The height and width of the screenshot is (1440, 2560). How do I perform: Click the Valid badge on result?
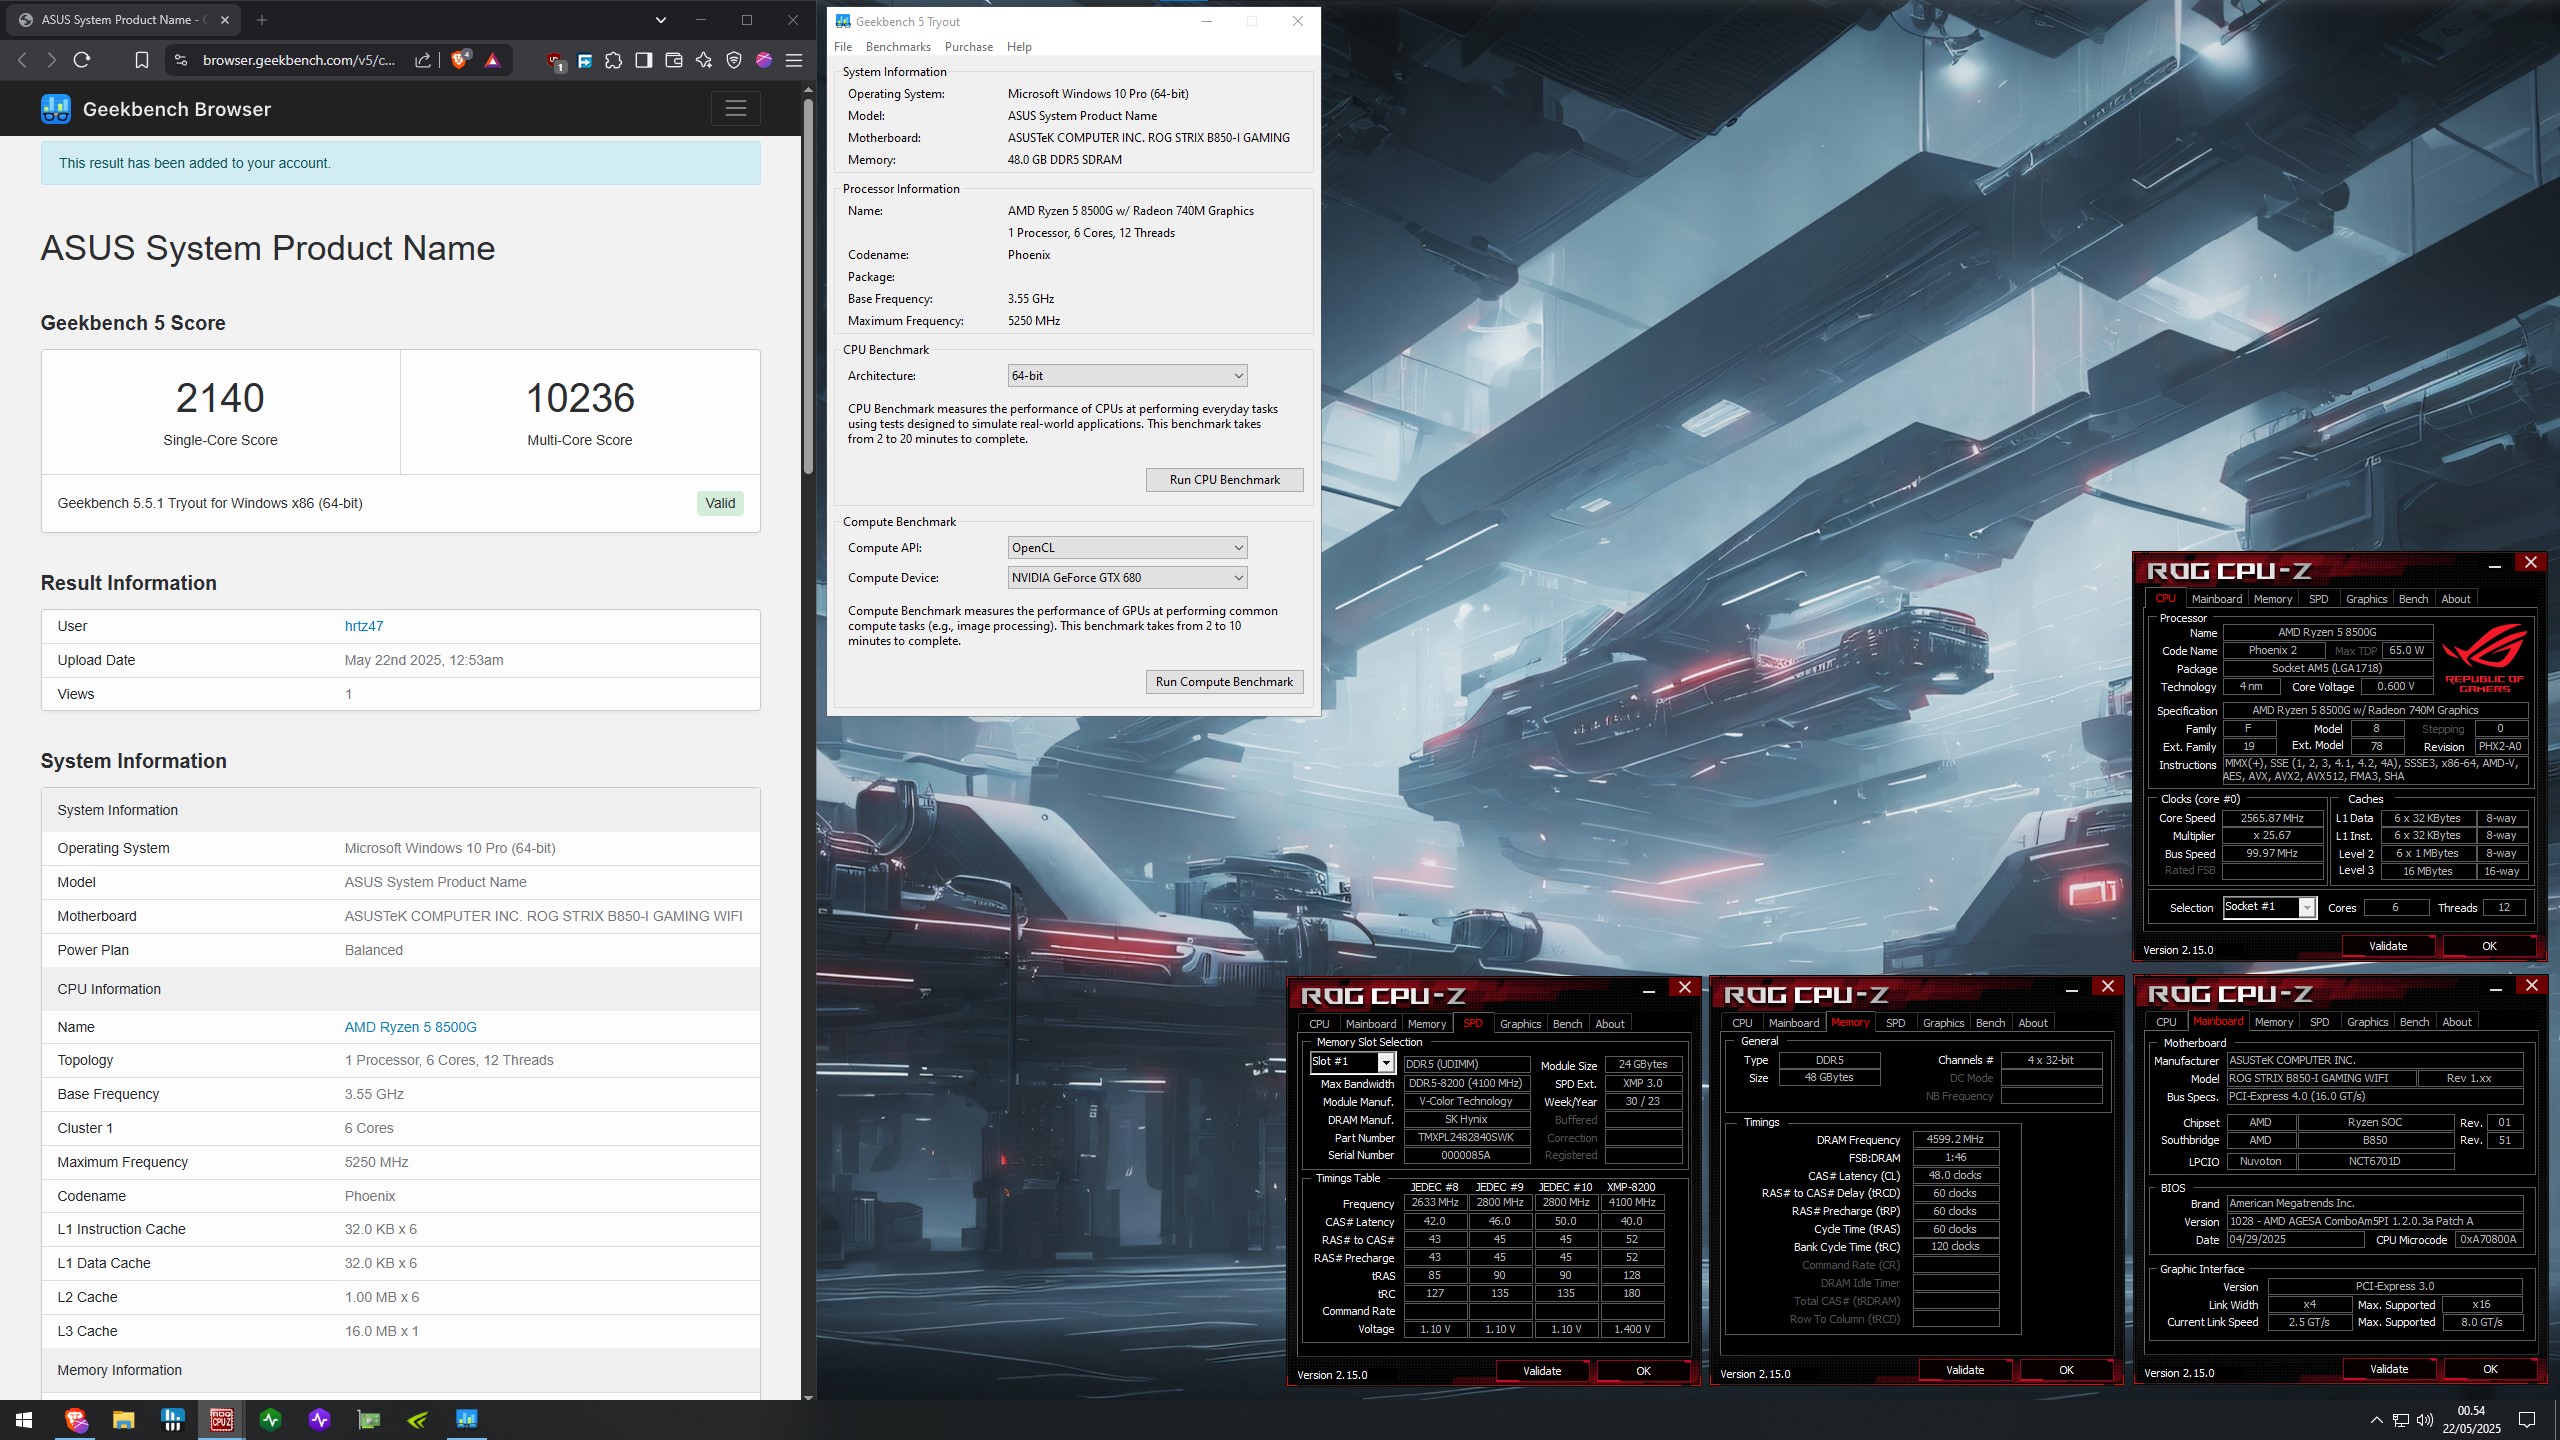click(720, 503)
